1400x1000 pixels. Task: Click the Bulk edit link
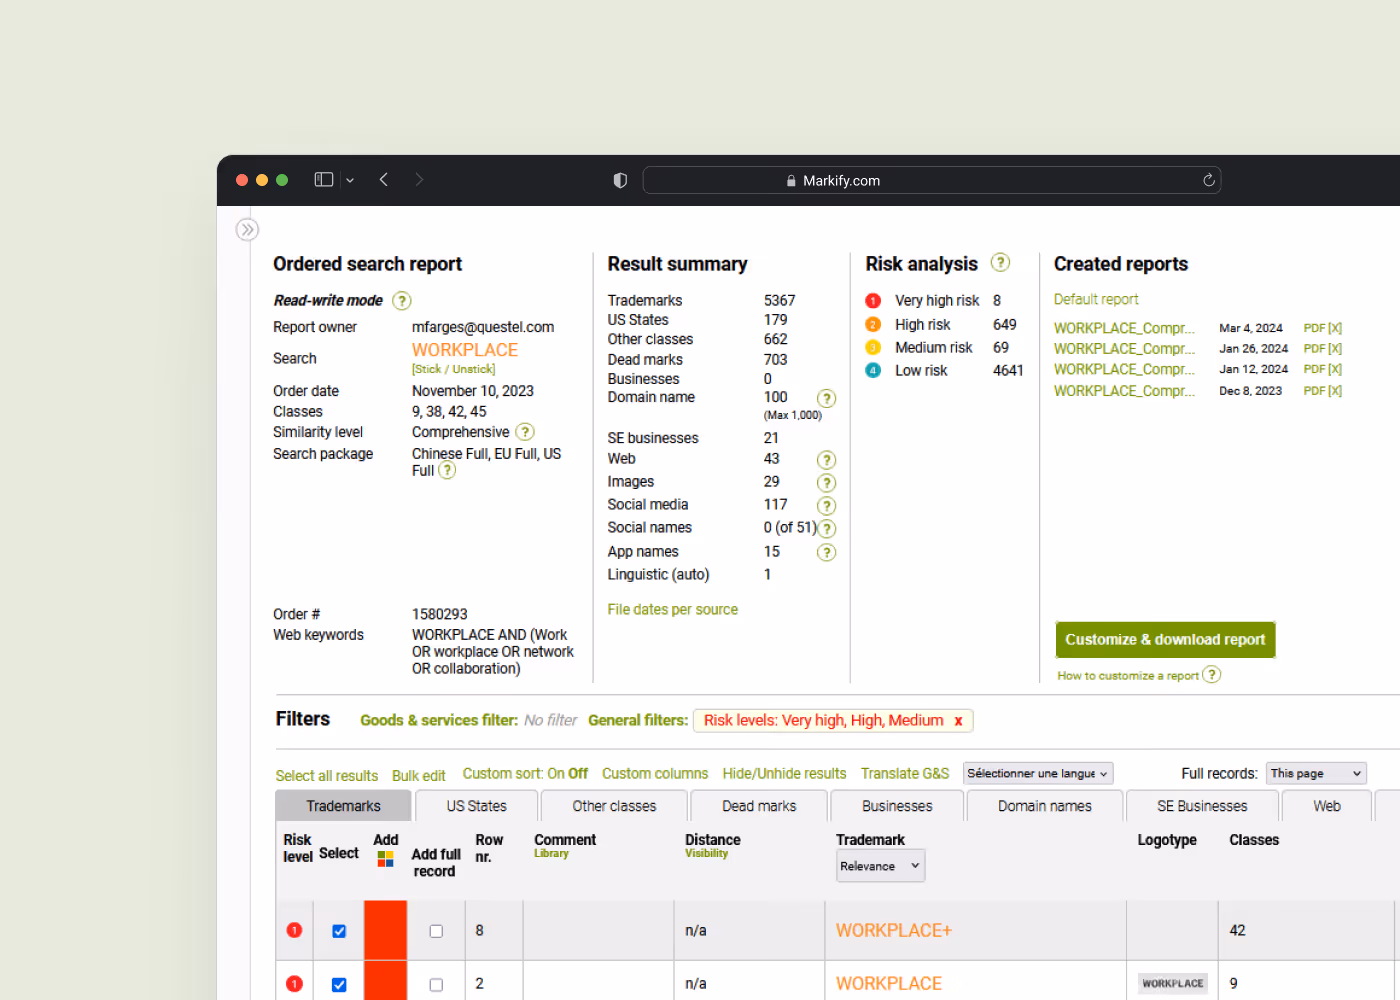click(x=418, y=776)
